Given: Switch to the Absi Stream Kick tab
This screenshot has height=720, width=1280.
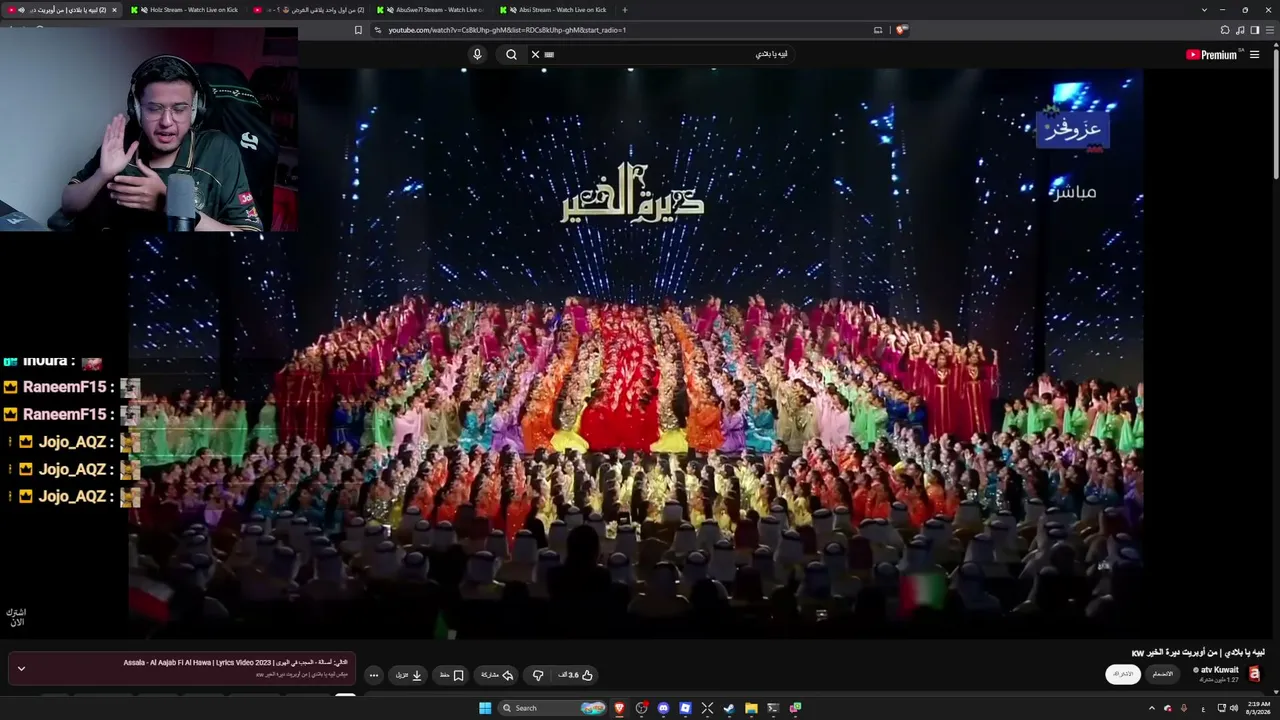Looking at the screenshot, I should pos(555,10).
